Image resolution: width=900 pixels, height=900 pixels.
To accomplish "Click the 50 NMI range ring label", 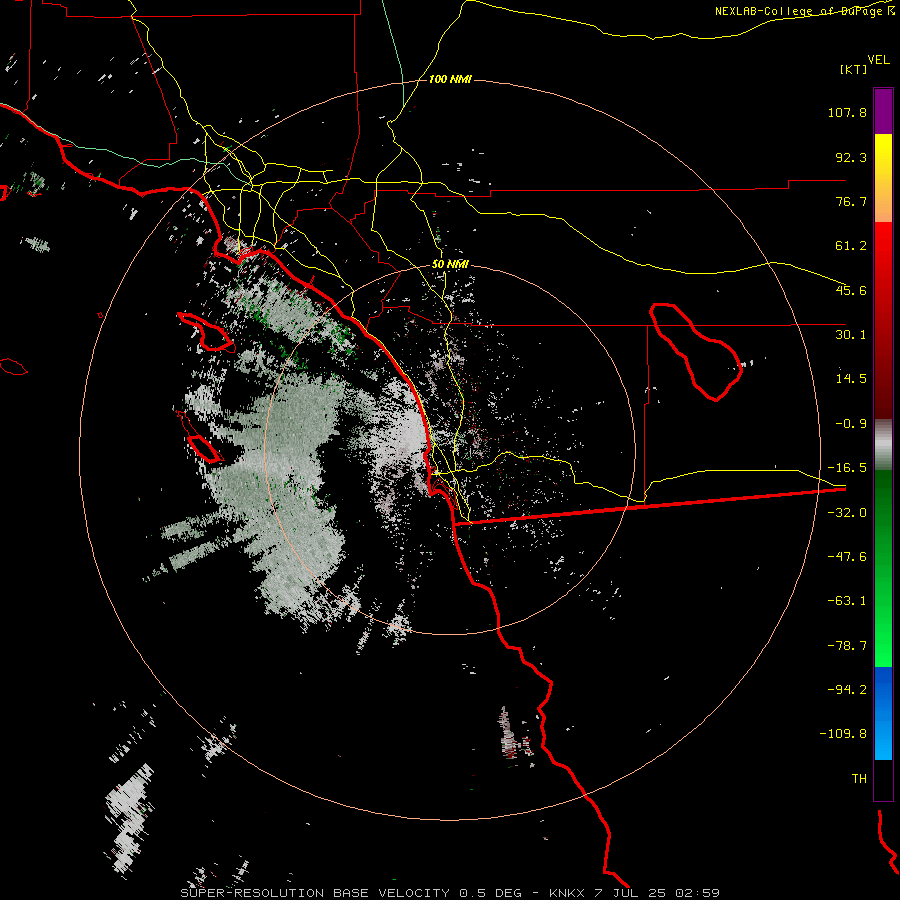I will pos(450,265).
